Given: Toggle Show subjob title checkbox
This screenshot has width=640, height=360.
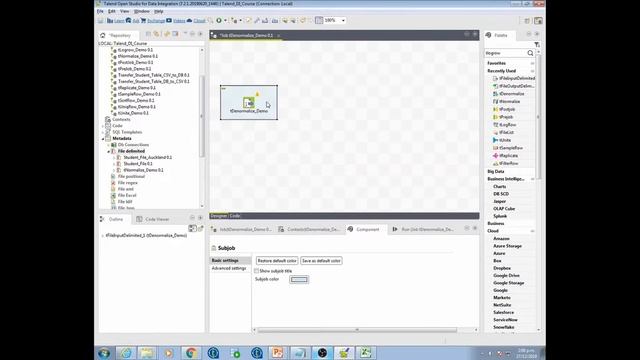Looking at the screenshot, I should click(256, 271).
